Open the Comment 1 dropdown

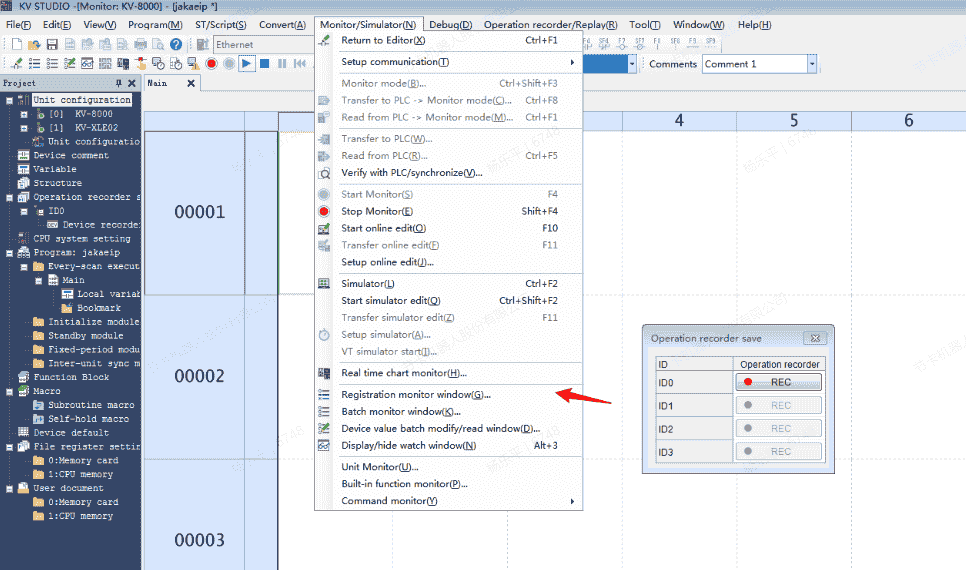click(811, 64)
